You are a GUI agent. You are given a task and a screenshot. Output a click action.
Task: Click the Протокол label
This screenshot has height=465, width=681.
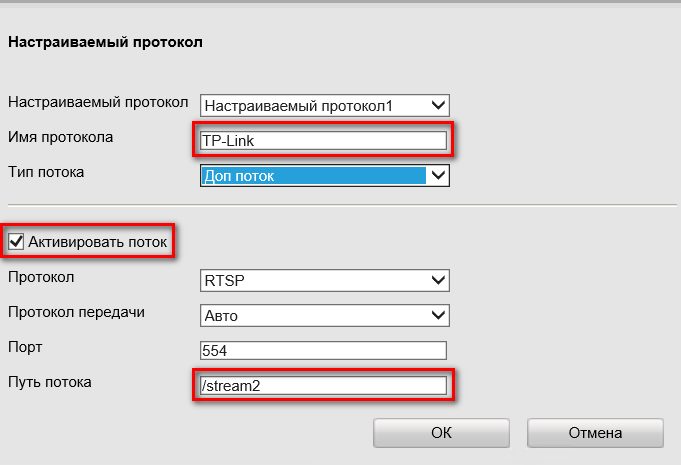[41, 277]
